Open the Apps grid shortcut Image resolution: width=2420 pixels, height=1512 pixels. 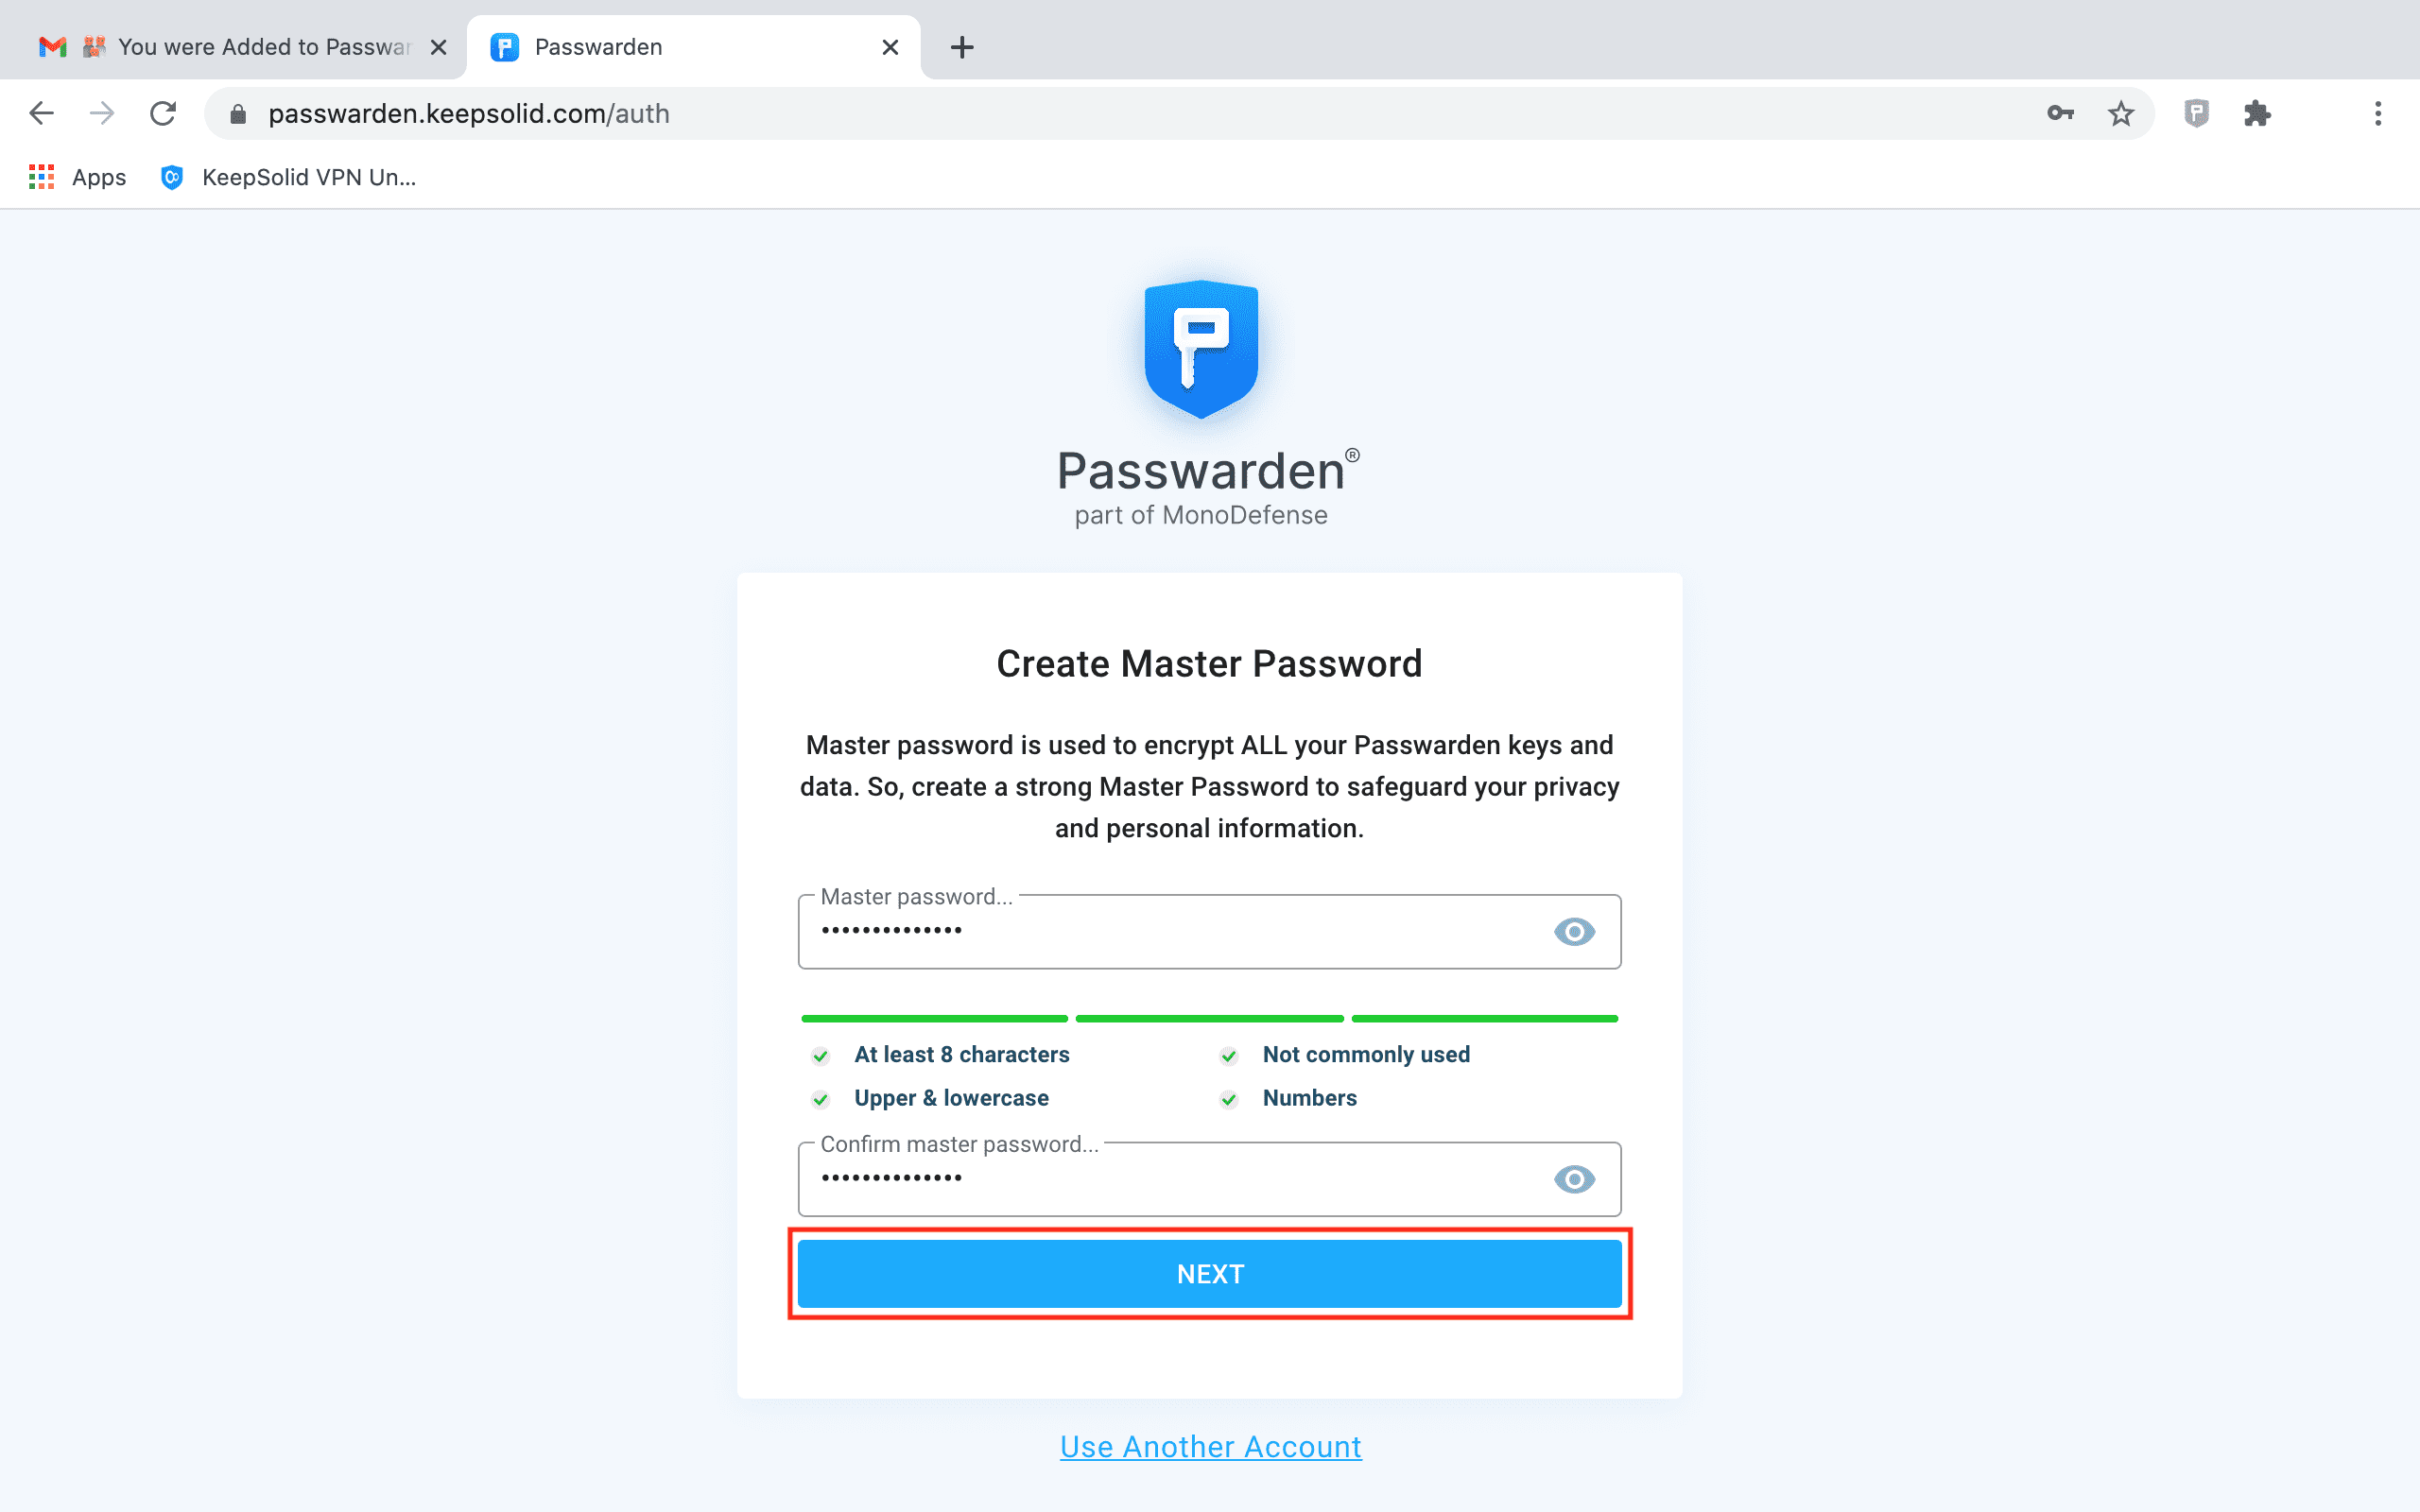(x=78, y=178)
